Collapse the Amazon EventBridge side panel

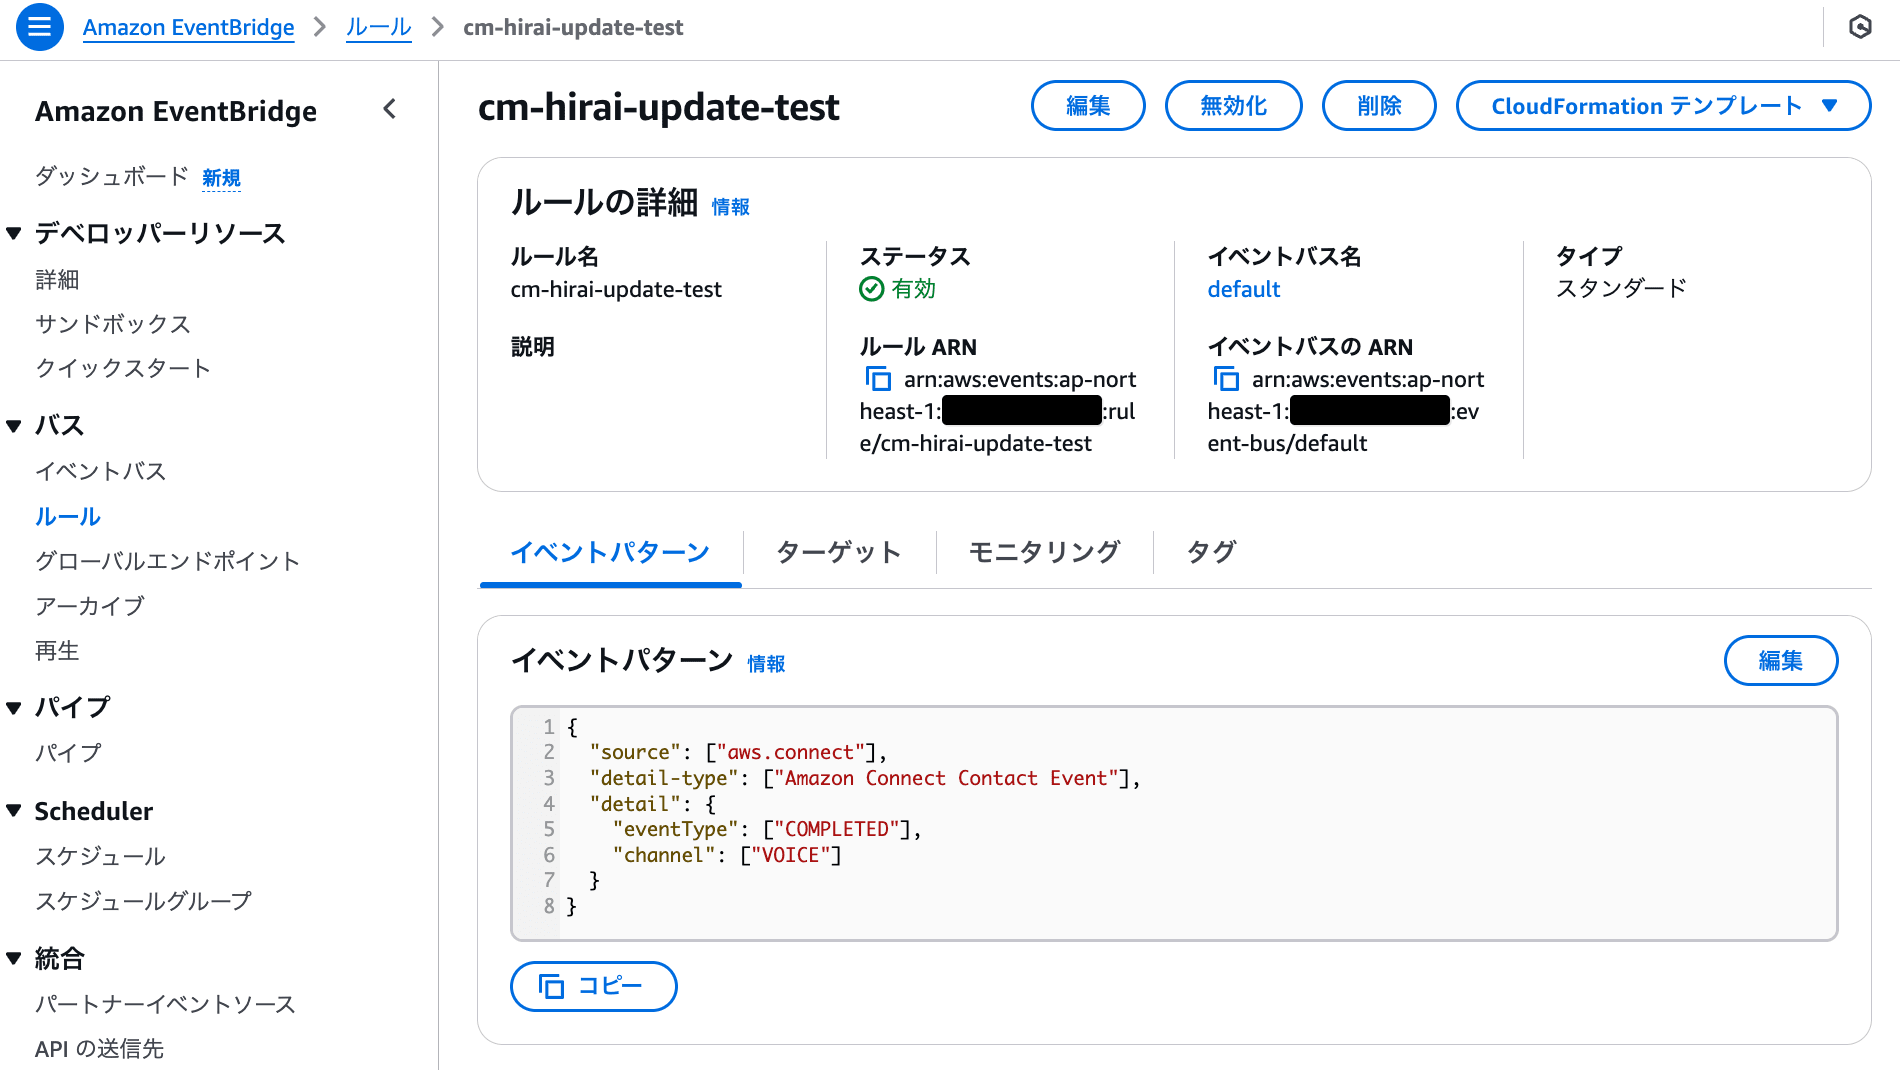click(390, 109)
